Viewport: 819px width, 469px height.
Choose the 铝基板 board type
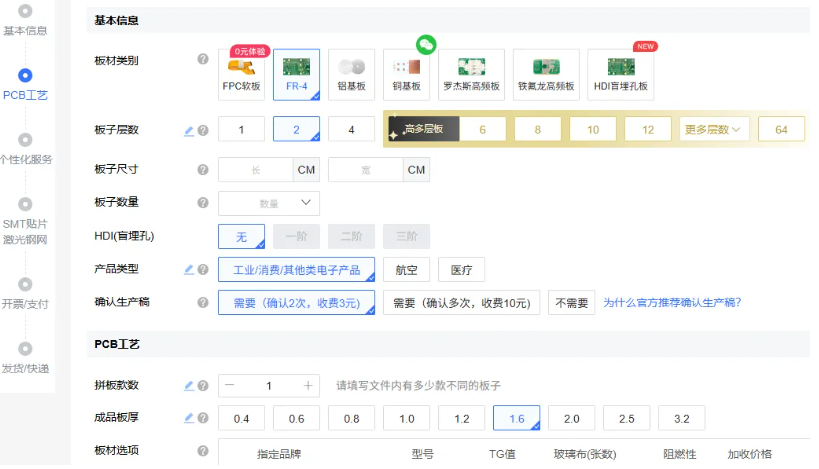[x=351, y=75]
